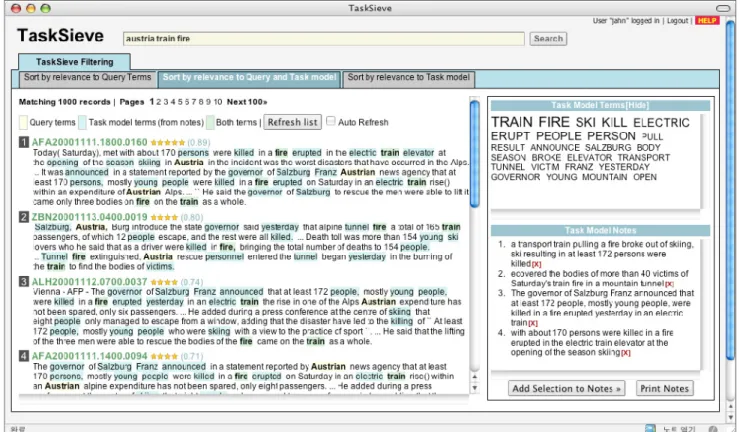Delete note 2 about 40 victims
This screenshot has height=432, width=740.
click(670, 284)
